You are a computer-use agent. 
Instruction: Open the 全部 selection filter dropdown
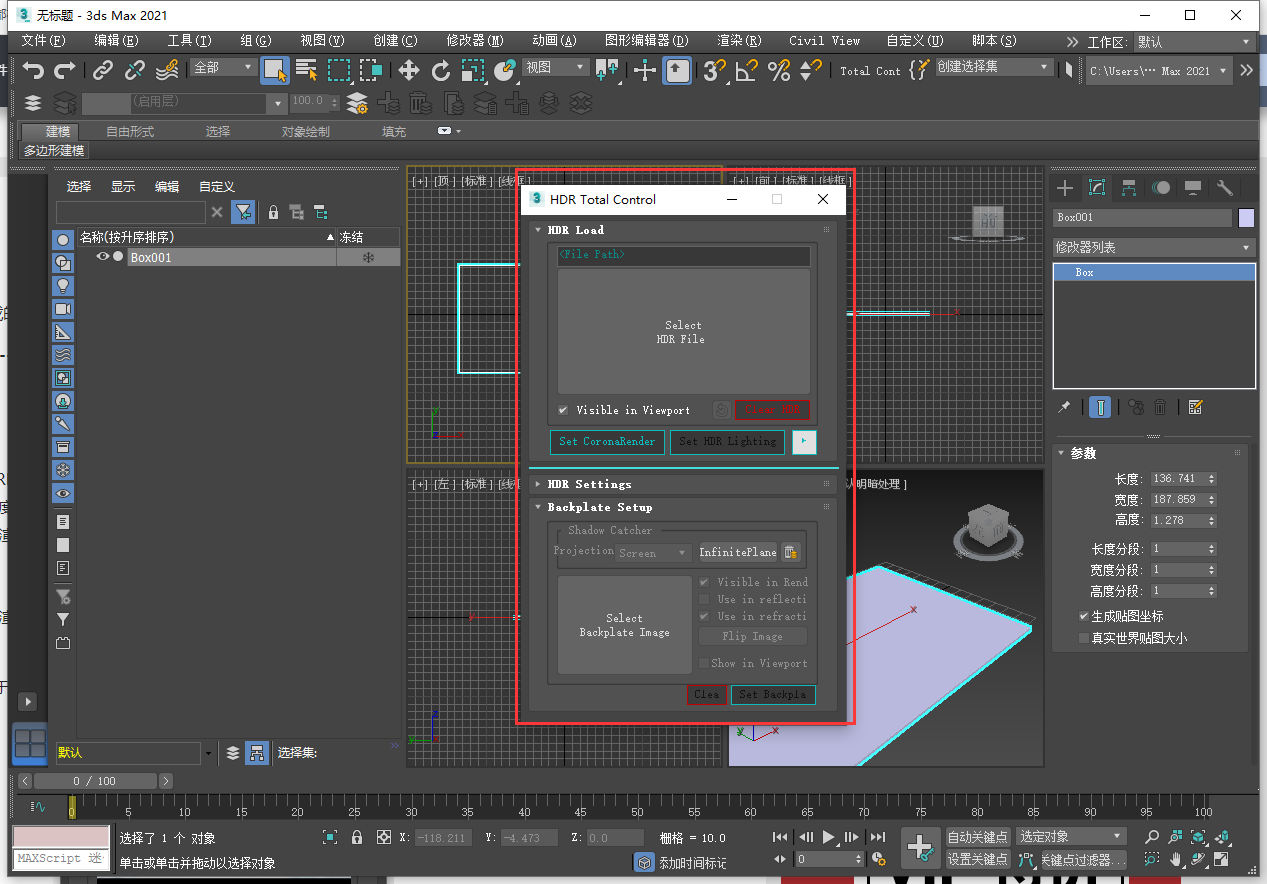coord(224,67)
